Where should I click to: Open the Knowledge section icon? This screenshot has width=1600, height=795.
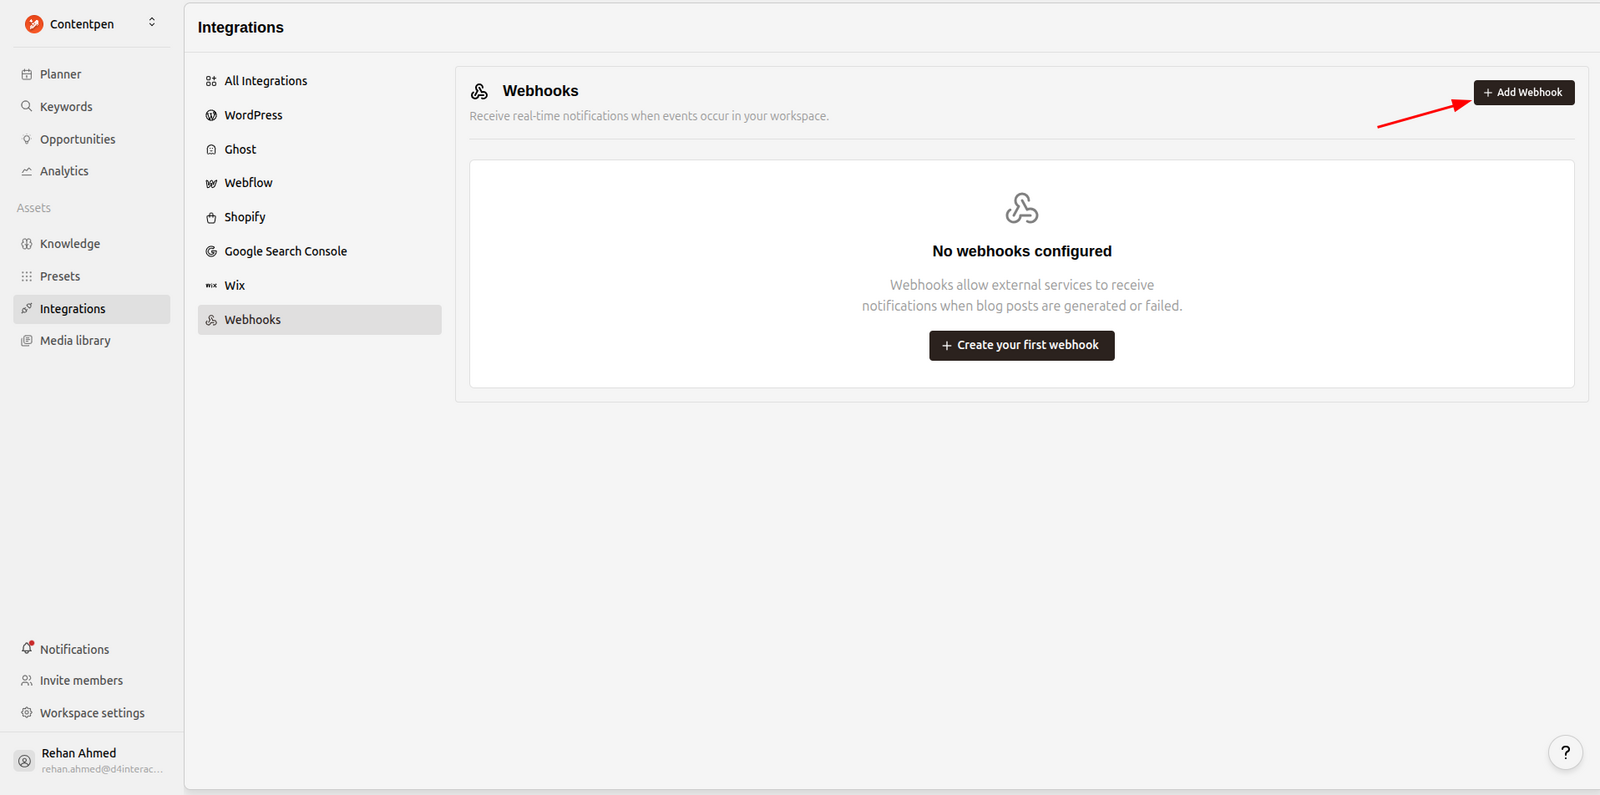(27, 243)
